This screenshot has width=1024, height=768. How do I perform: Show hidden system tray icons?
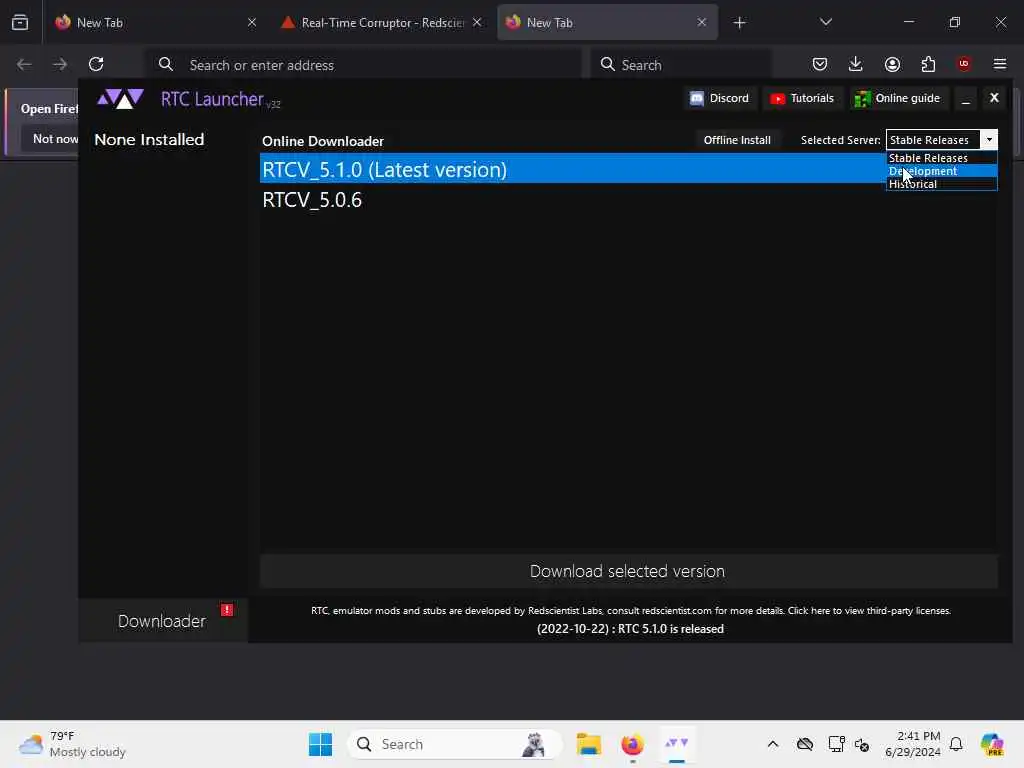click(773, 744)
